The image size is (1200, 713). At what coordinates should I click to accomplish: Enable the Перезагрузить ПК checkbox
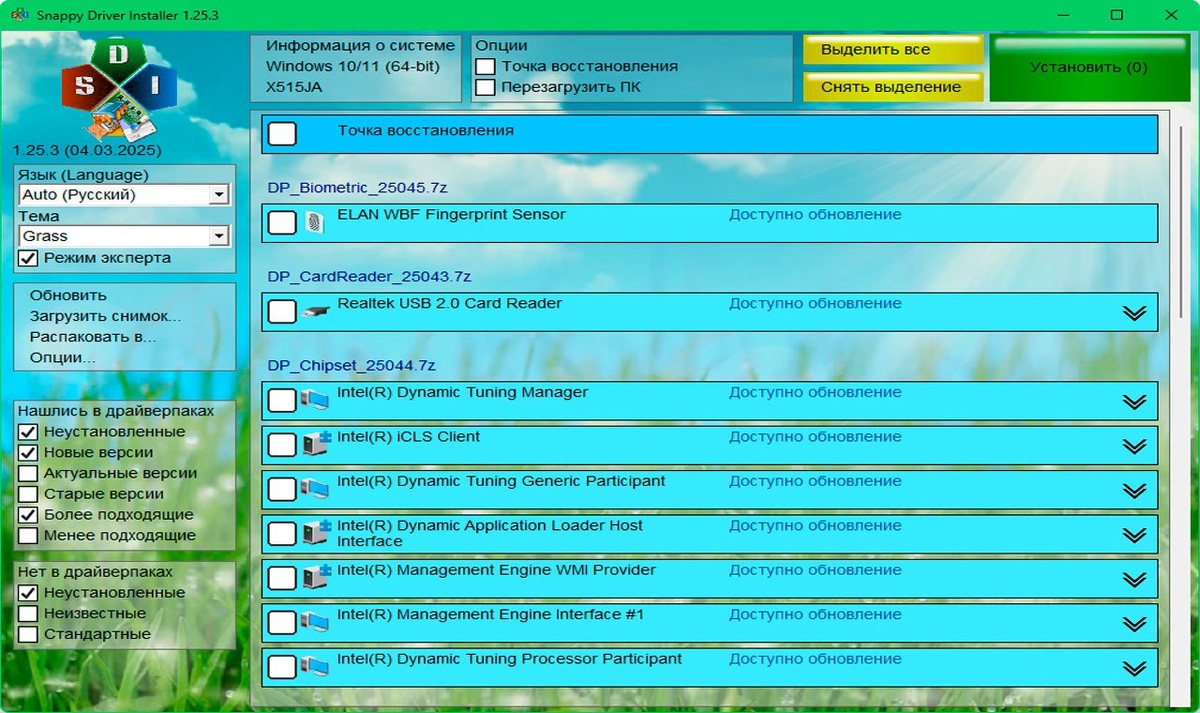(x=485, y=87)
